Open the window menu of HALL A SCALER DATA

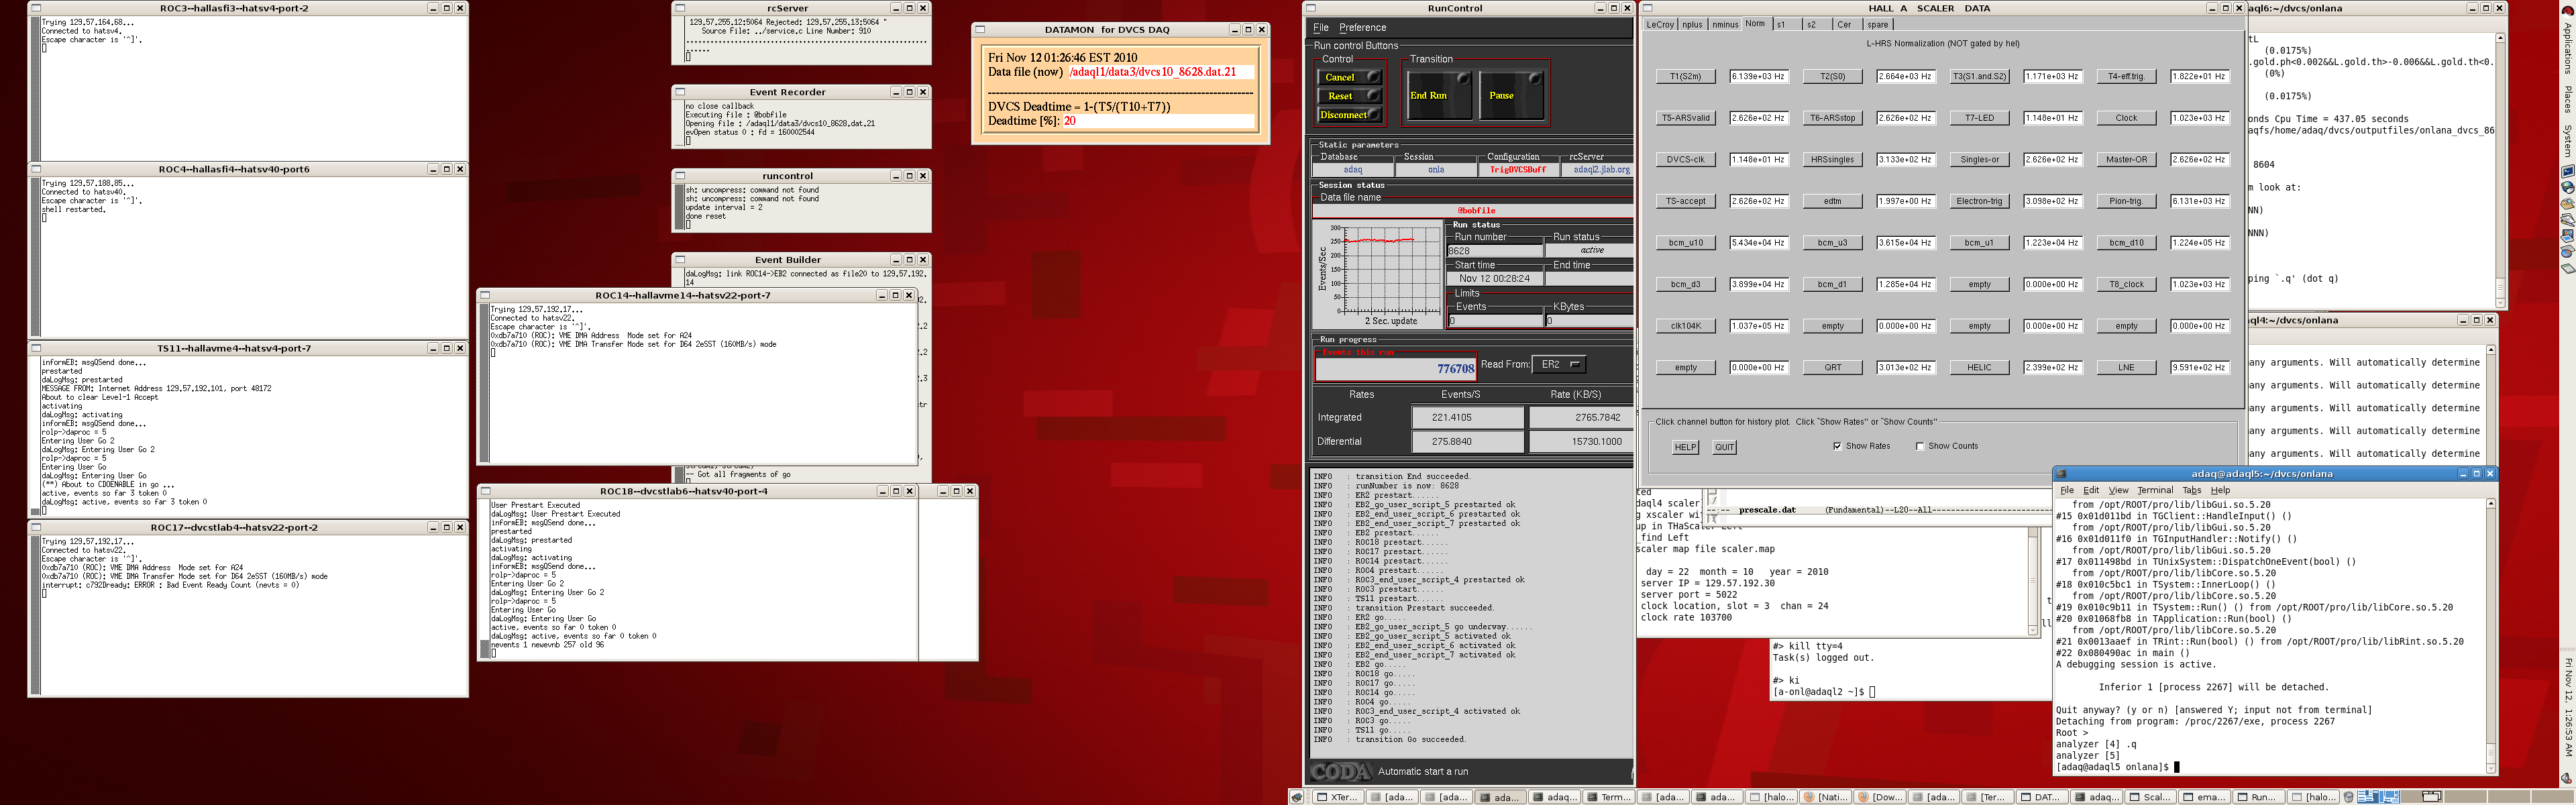(1649, 8)
